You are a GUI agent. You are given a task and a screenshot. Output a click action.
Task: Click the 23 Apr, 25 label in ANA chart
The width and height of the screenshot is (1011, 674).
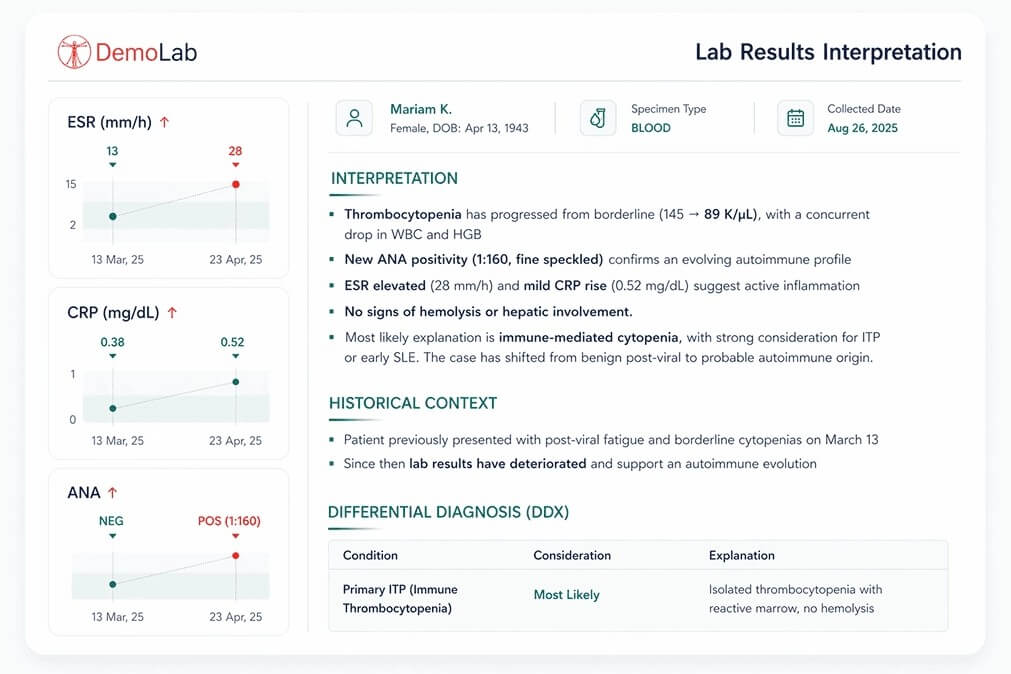pyautogui.click(x=235, y=617)
